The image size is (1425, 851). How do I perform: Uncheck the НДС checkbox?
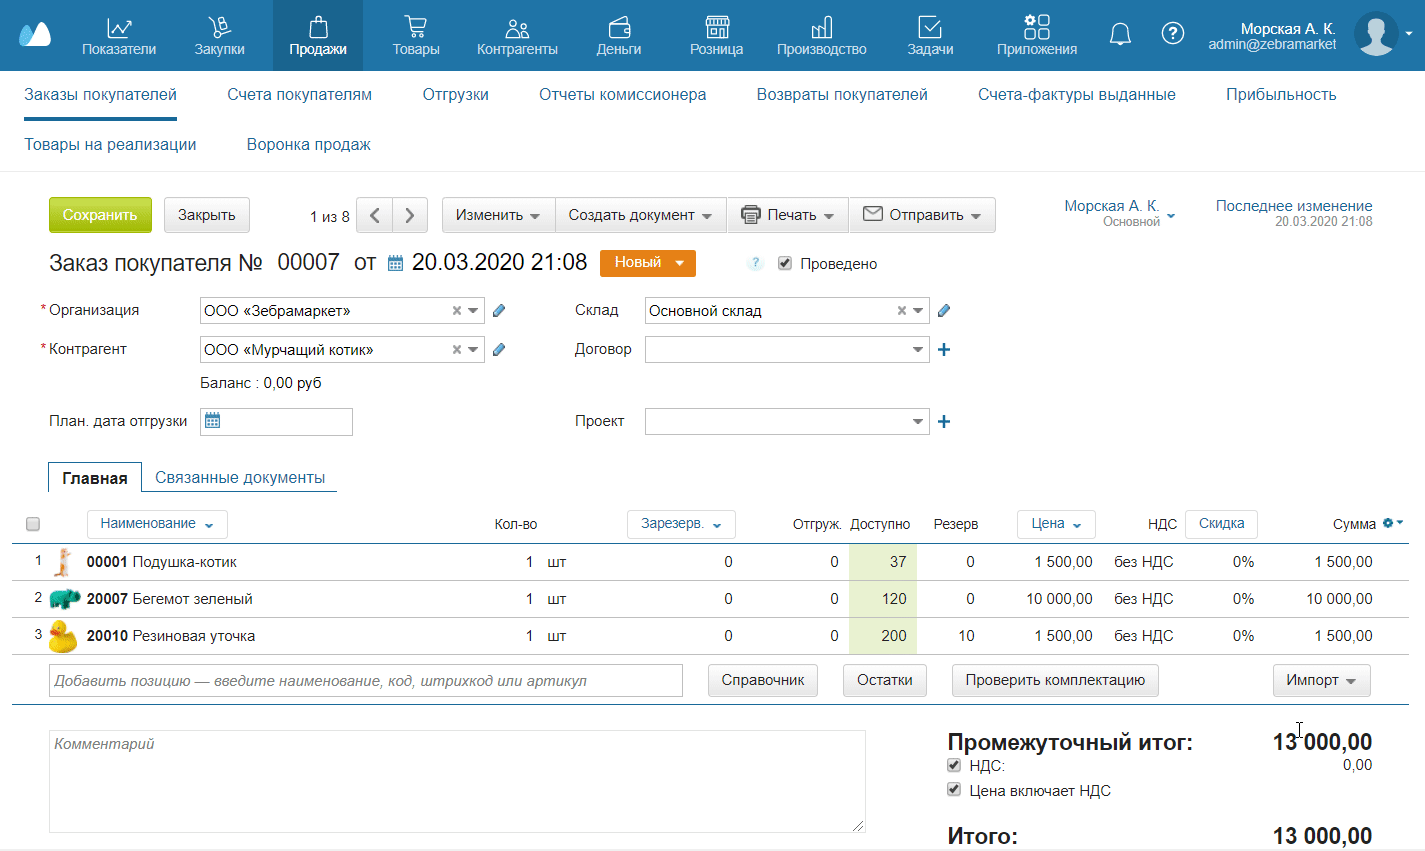(x=954, y=766)
